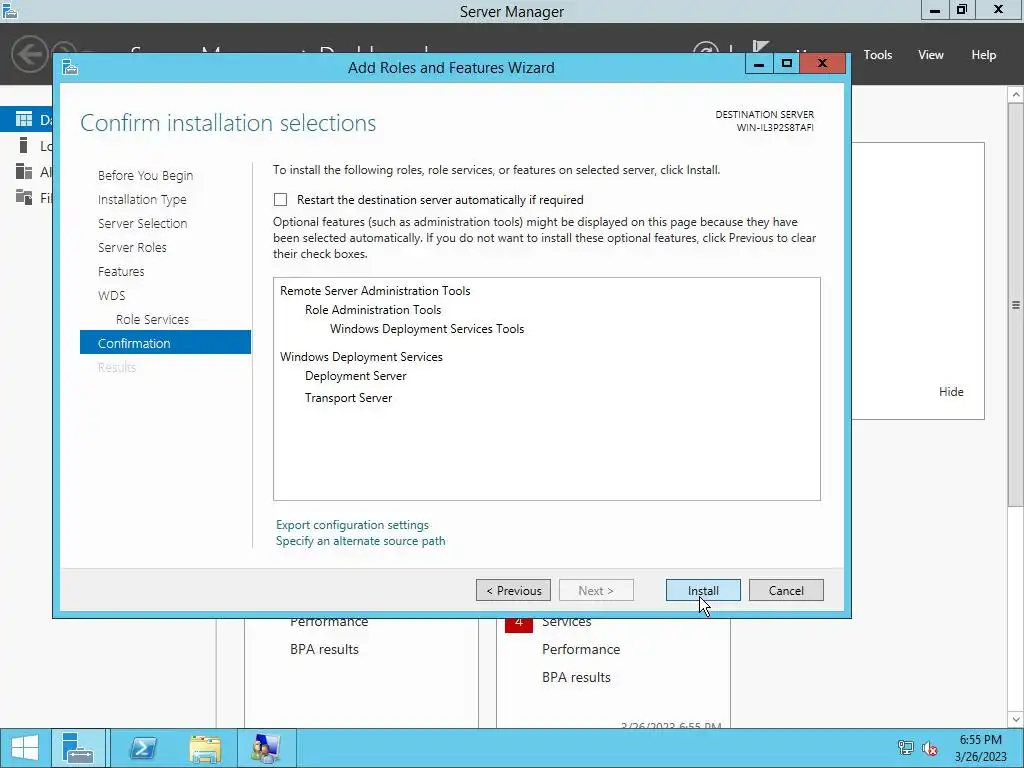
Task: Click the notifications flag icon
Action: (760, 47)
